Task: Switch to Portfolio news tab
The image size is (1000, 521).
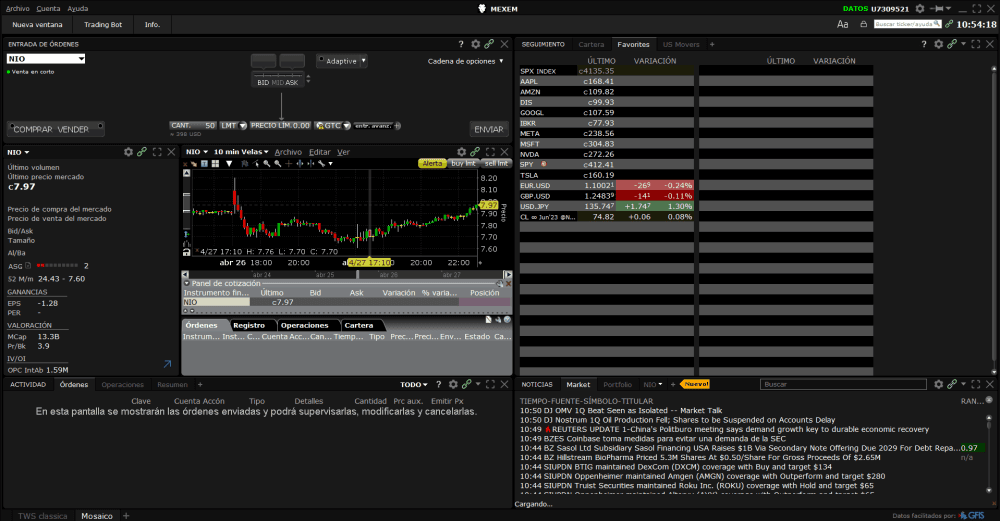Action: [617, 385]
